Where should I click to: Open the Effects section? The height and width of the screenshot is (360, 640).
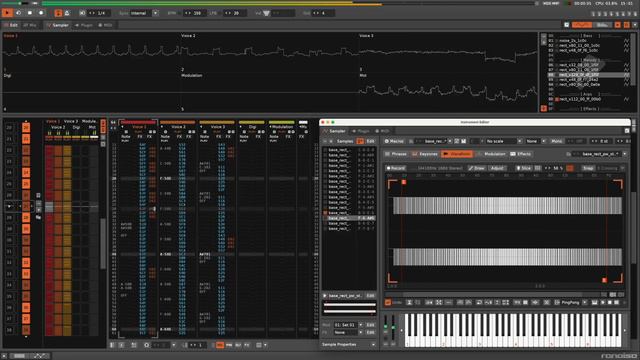click(520, 154)
